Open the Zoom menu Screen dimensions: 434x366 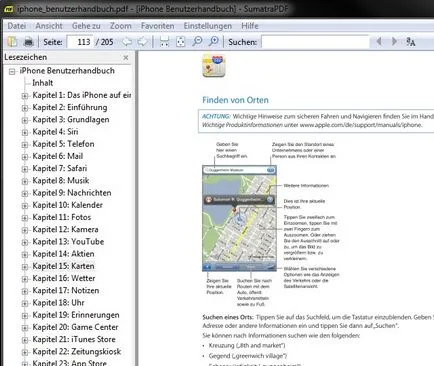point(121,26)
